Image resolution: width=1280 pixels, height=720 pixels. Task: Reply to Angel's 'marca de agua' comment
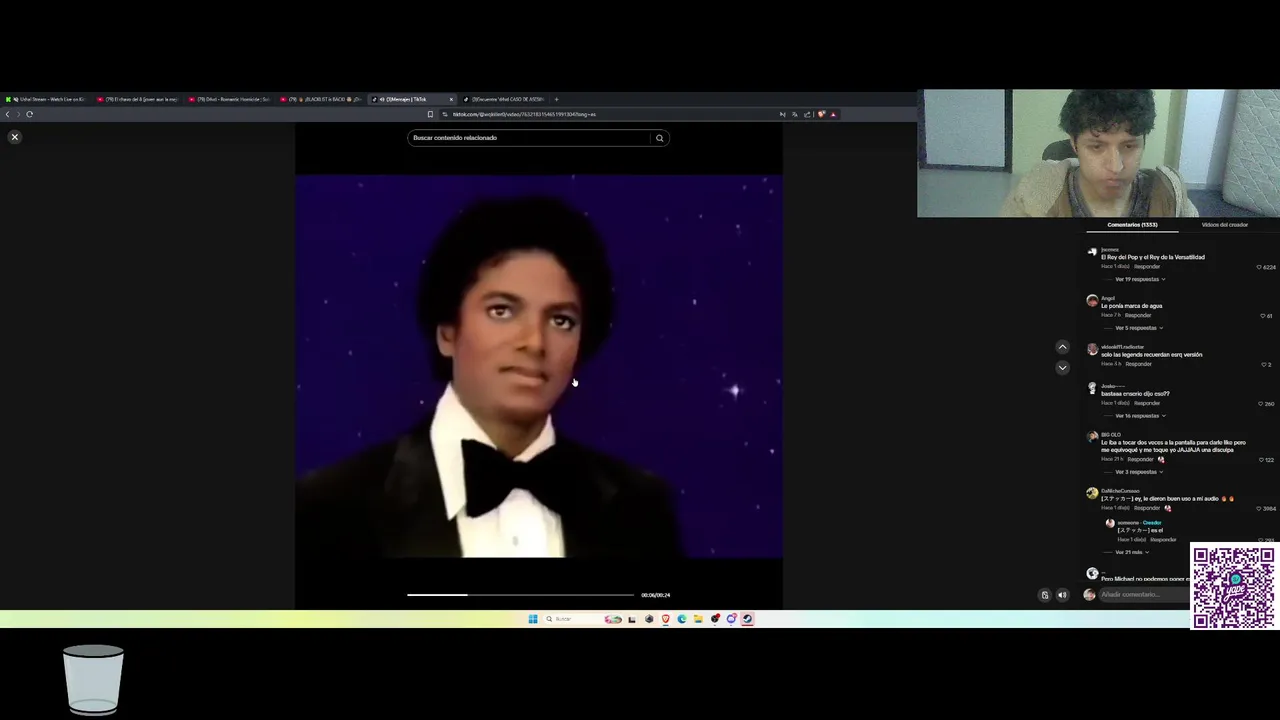1138,315
